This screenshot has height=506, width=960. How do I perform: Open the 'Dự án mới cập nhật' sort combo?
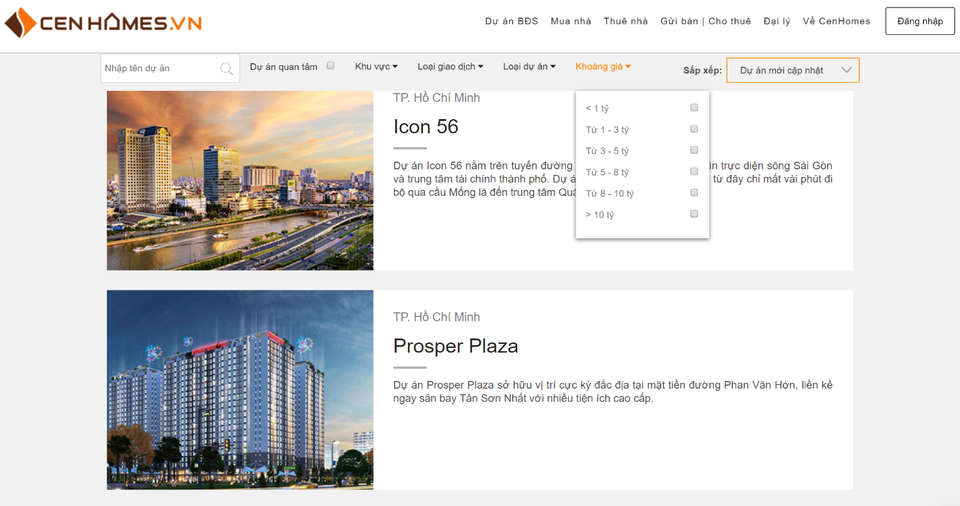point(793,70)
